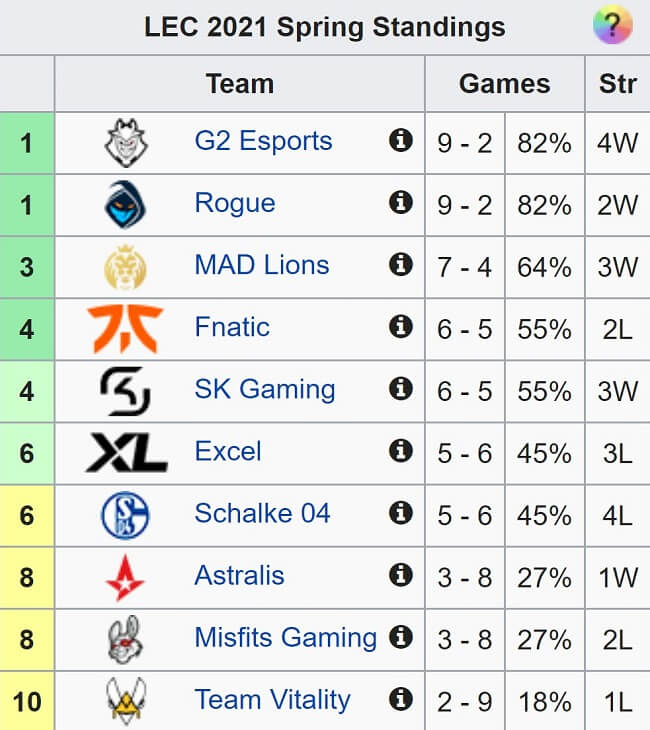Click the Str column header
This screenshot has width=650, height=730.
[618, 84]
